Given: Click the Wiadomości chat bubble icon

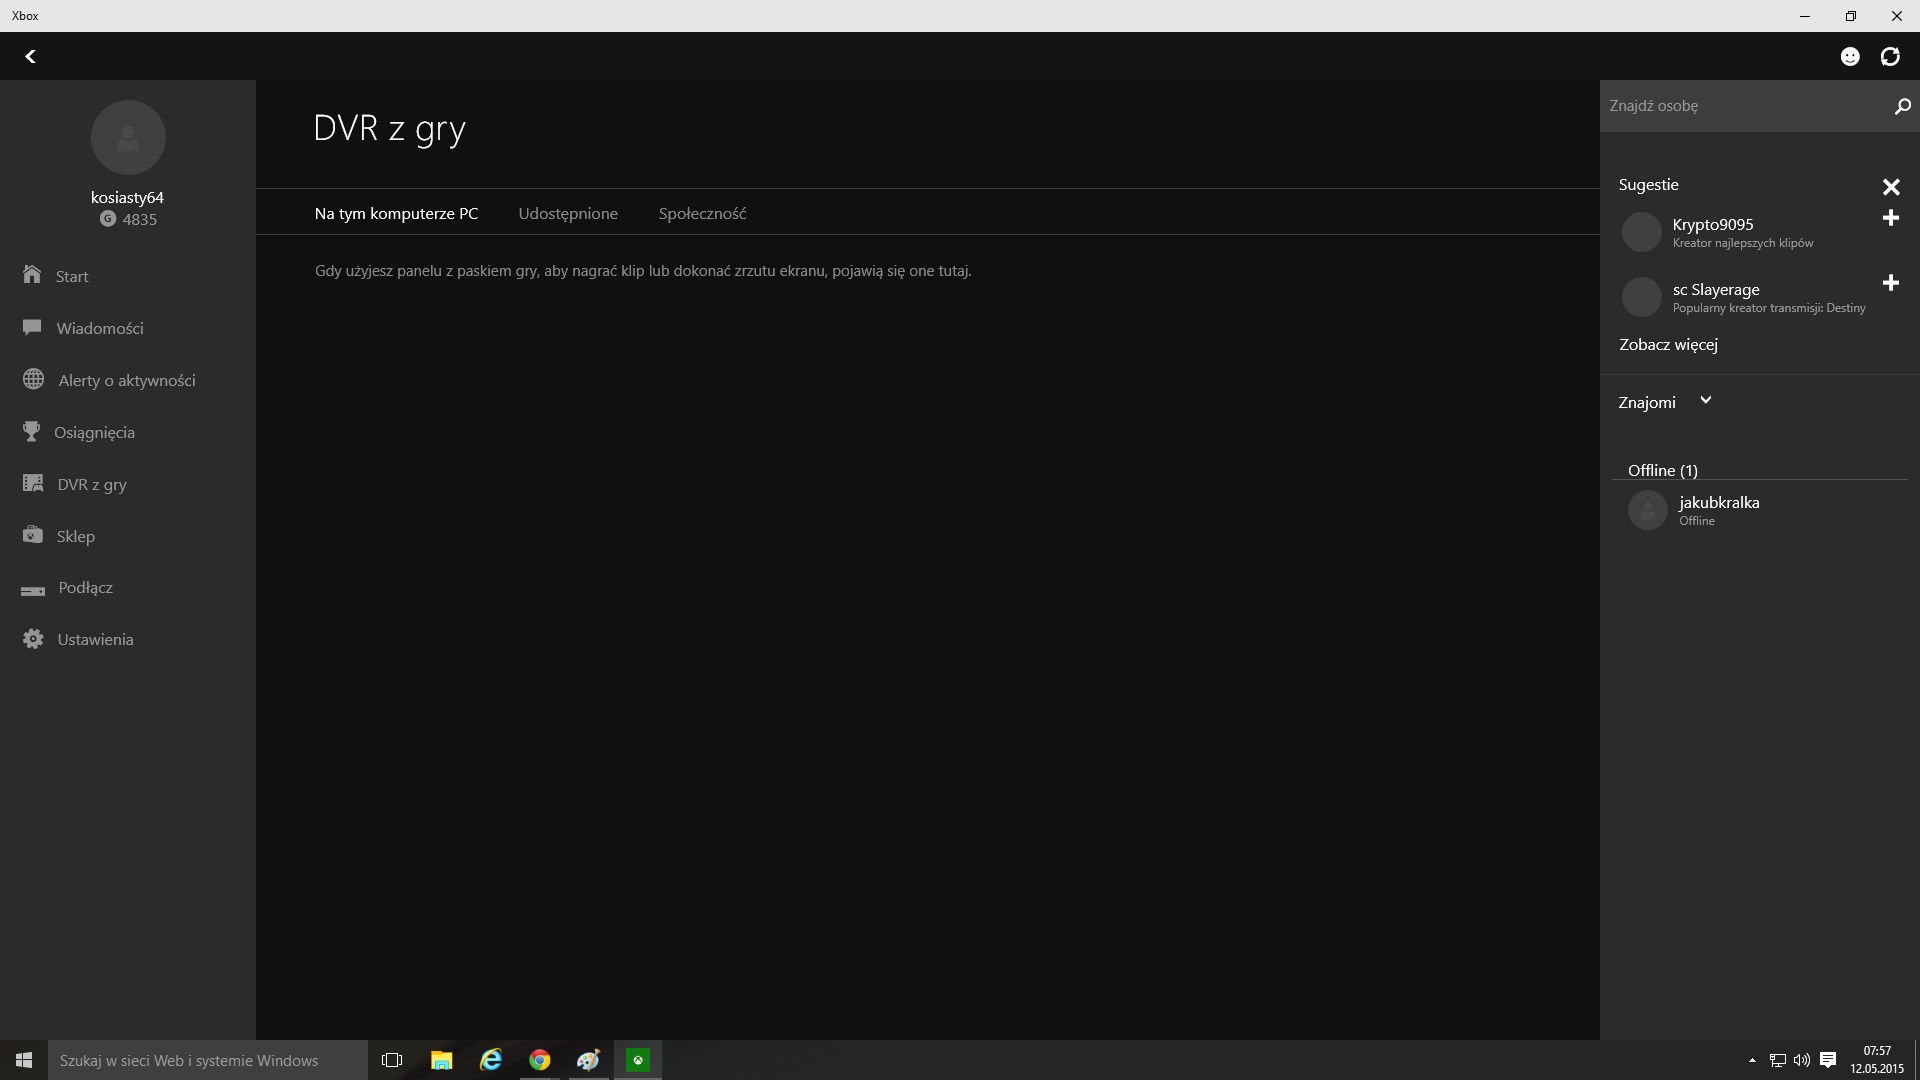Looking at the screenshot, I should [32, 327].
